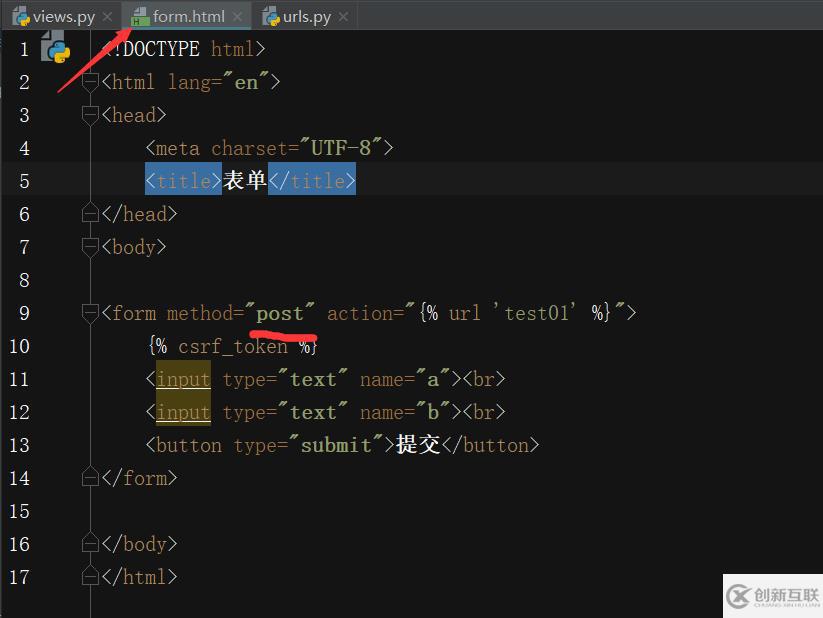This screenshot has height=618, width=823.
Task: Collapse the html tag fold on line 2
Action: pos(90,82)
